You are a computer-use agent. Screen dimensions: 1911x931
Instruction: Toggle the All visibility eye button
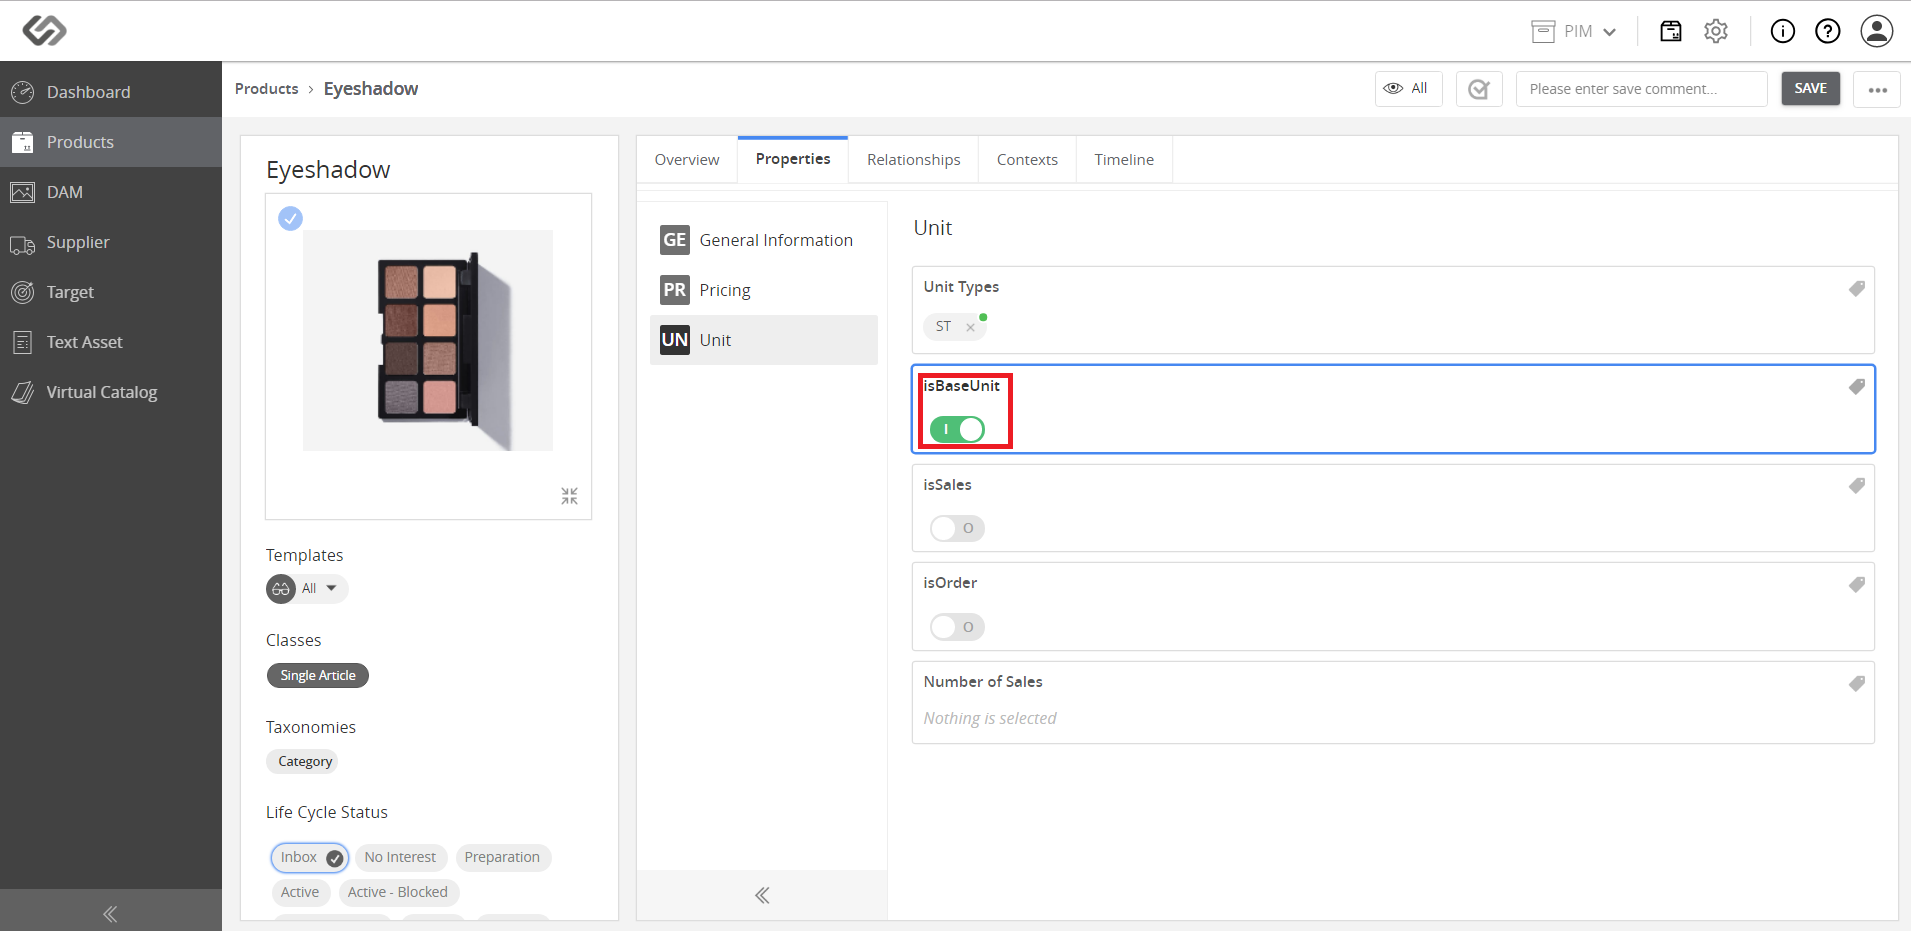[x=1408, y=88]
